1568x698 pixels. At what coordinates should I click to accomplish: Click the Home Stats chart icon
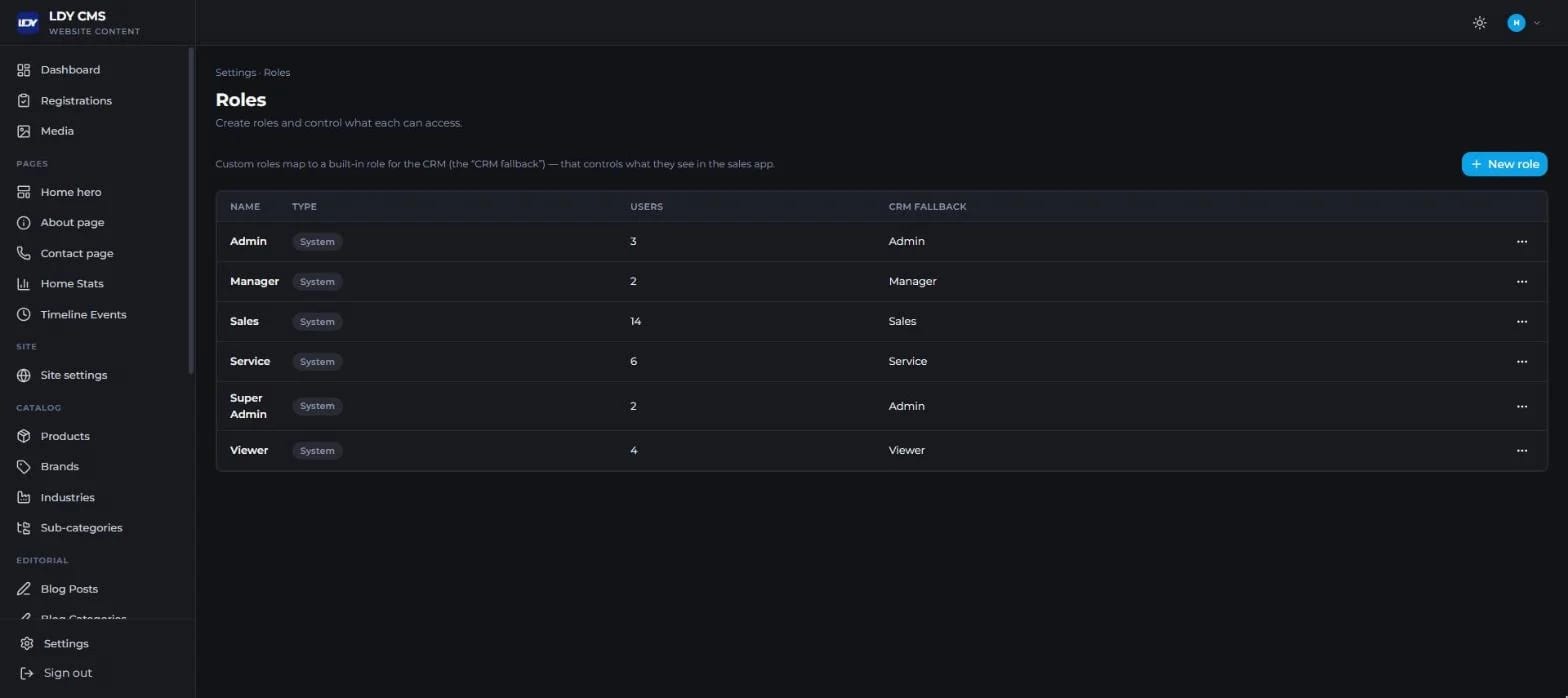click(24, 284)
